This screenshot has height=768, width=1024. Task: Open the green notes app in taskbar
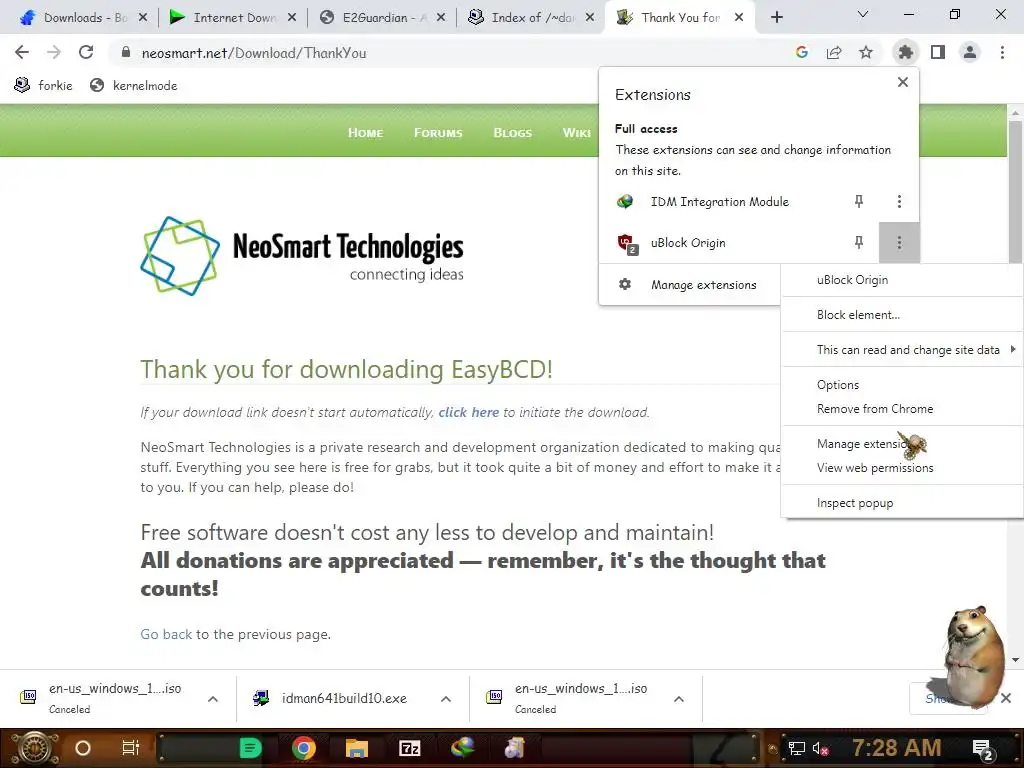pyautogui.click(x=250, y=748)
